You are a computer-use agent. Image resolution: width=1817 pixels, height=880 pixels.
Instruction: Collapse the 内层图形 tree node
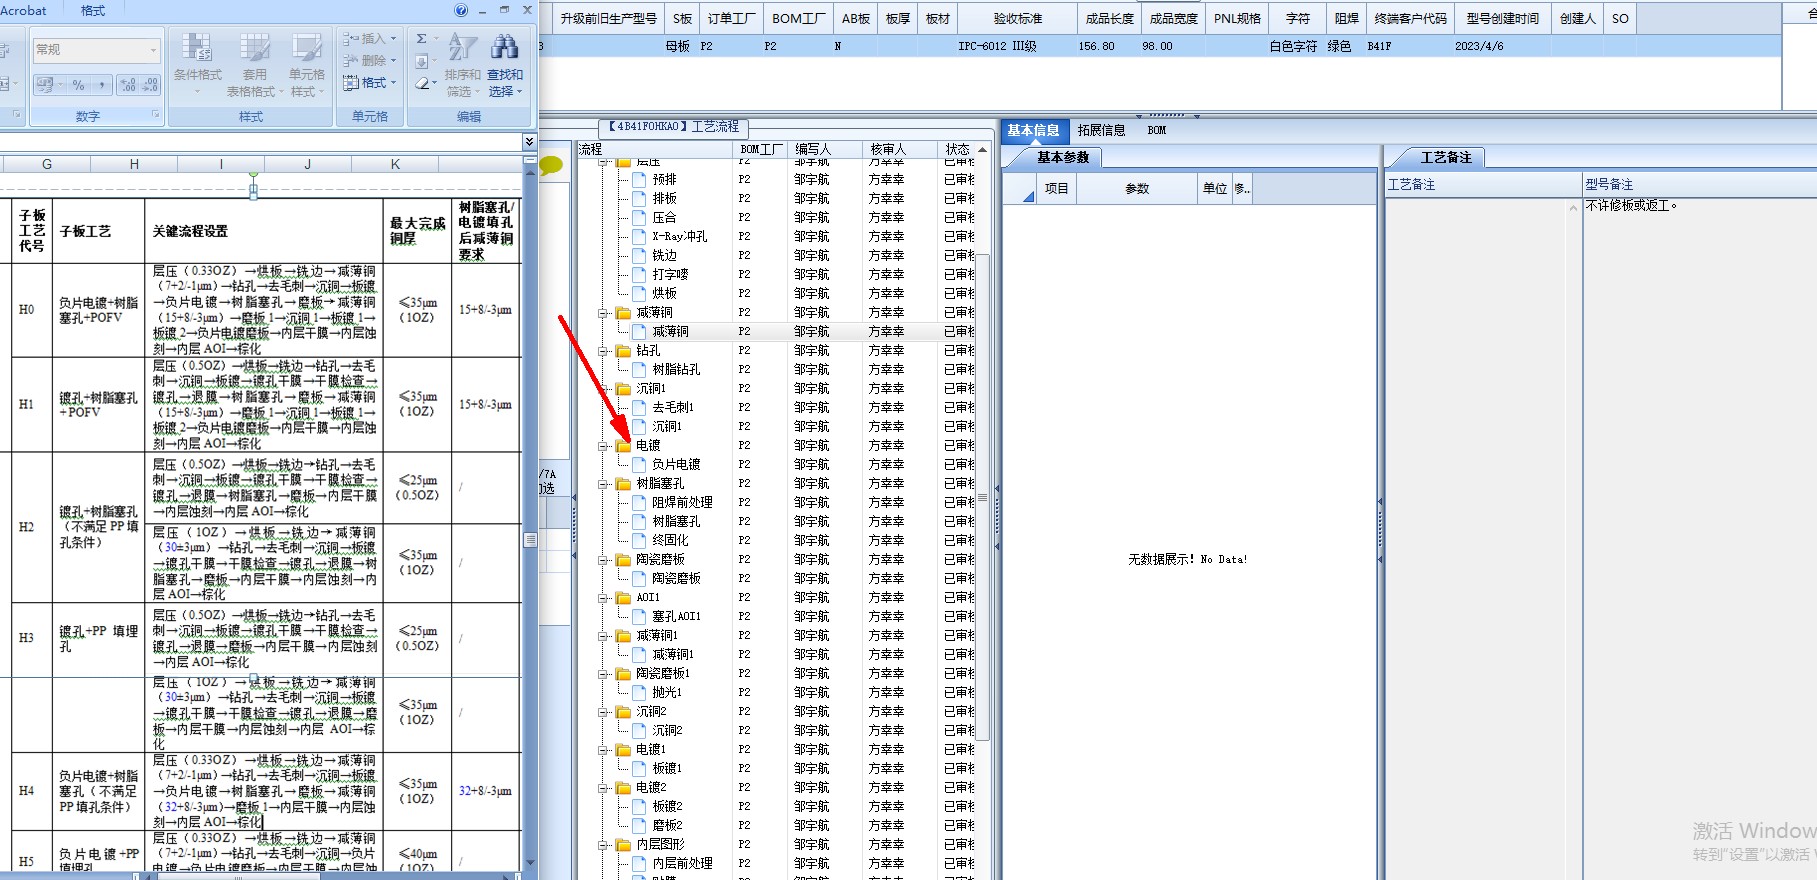(604, 845)
